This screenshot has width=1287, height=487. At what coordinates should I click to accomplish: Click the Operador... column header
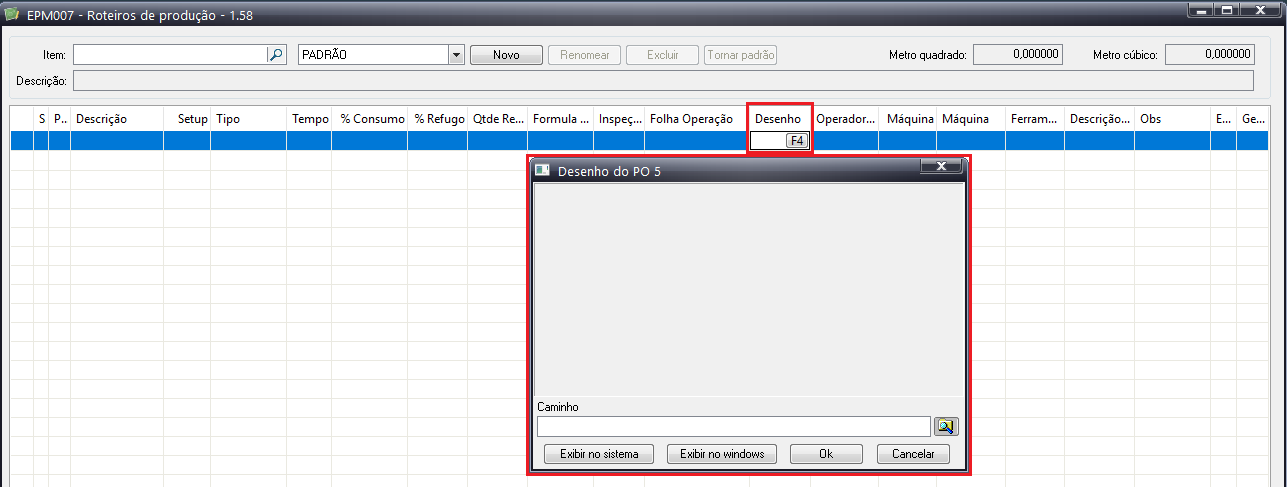(845, 119)
